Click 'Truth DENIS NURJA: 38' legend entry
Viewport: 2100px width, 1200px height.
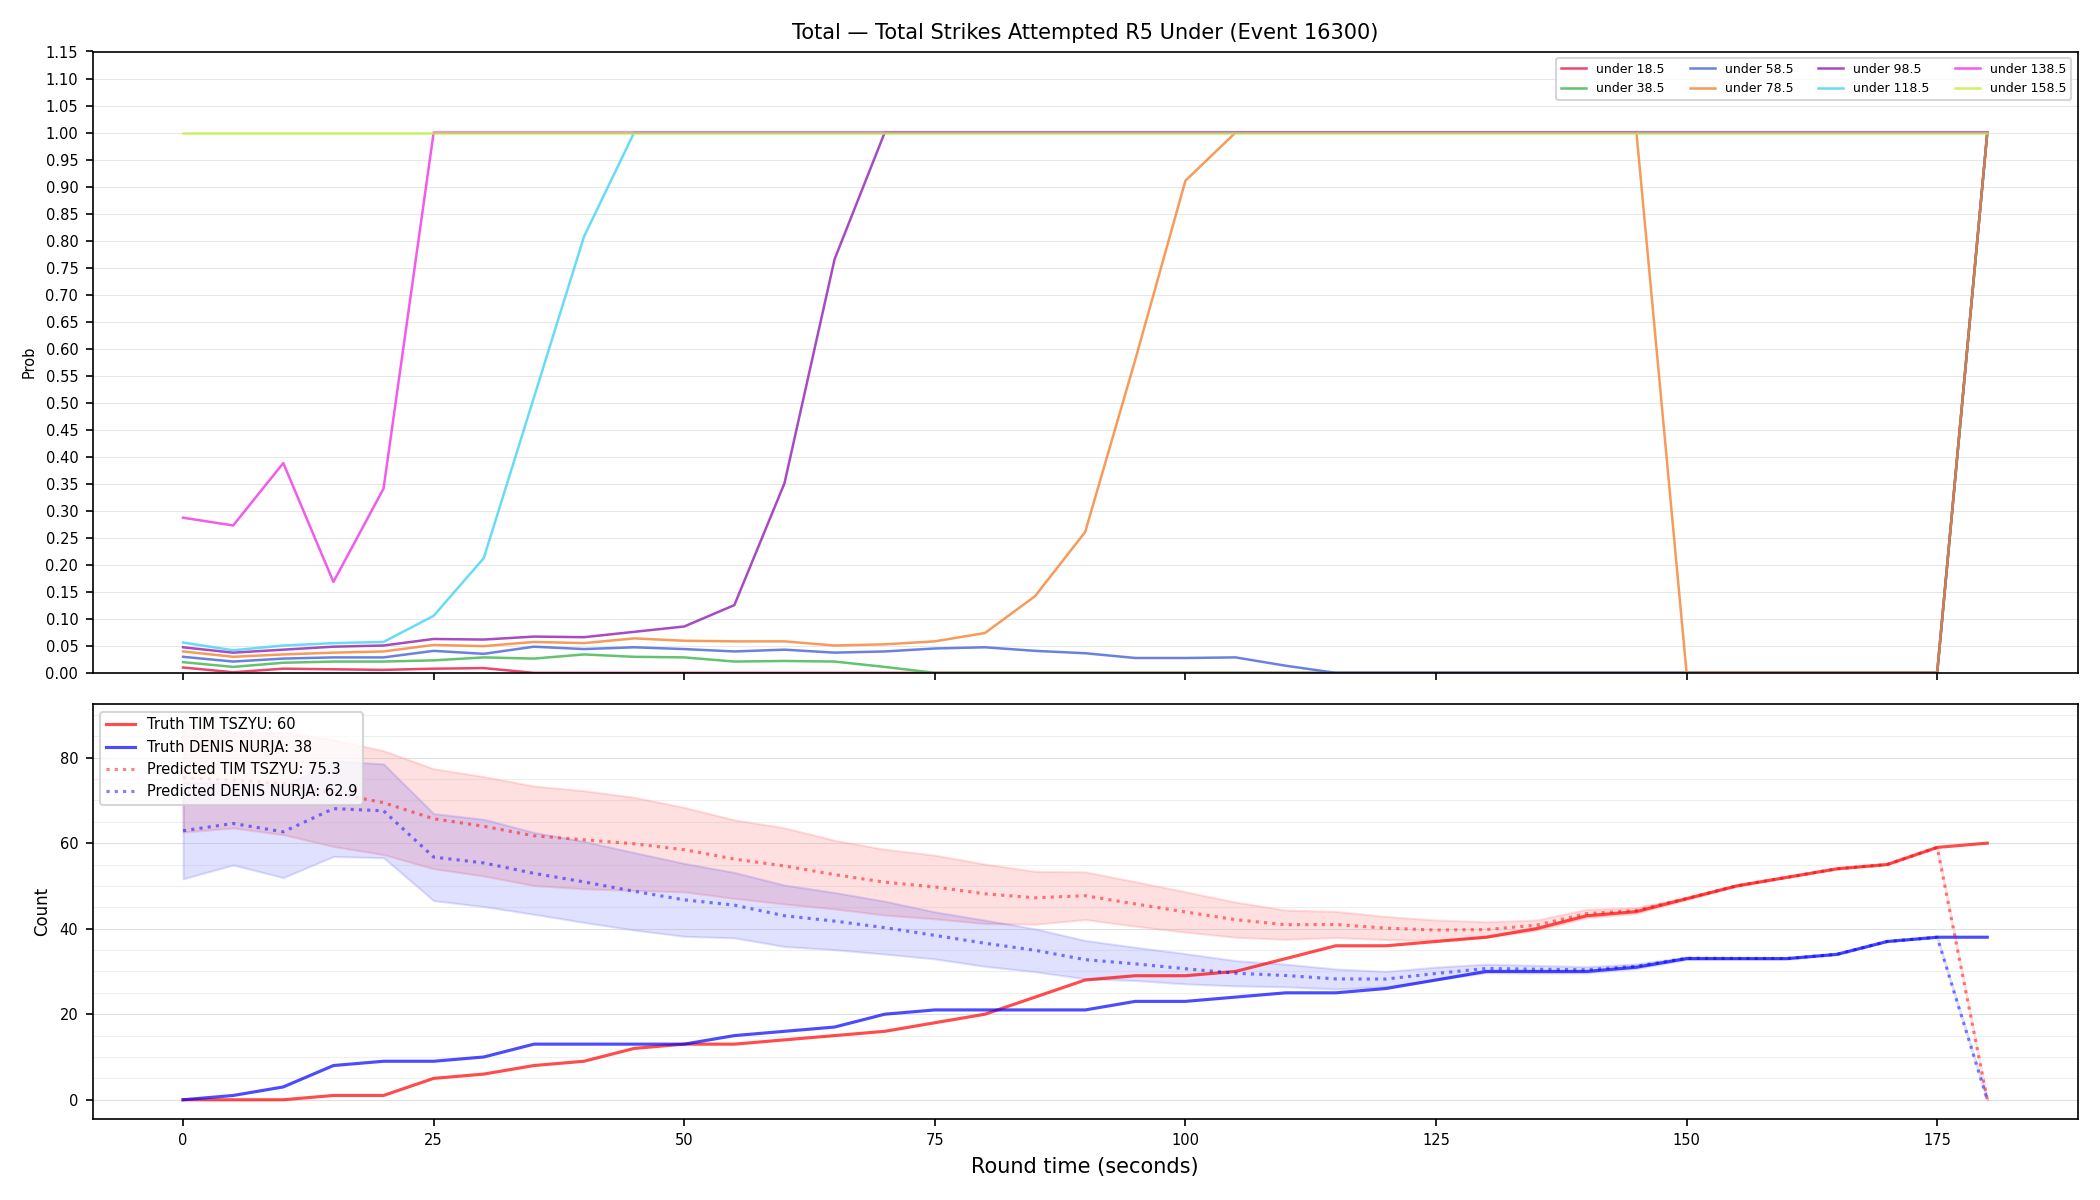tap(209, 746)
